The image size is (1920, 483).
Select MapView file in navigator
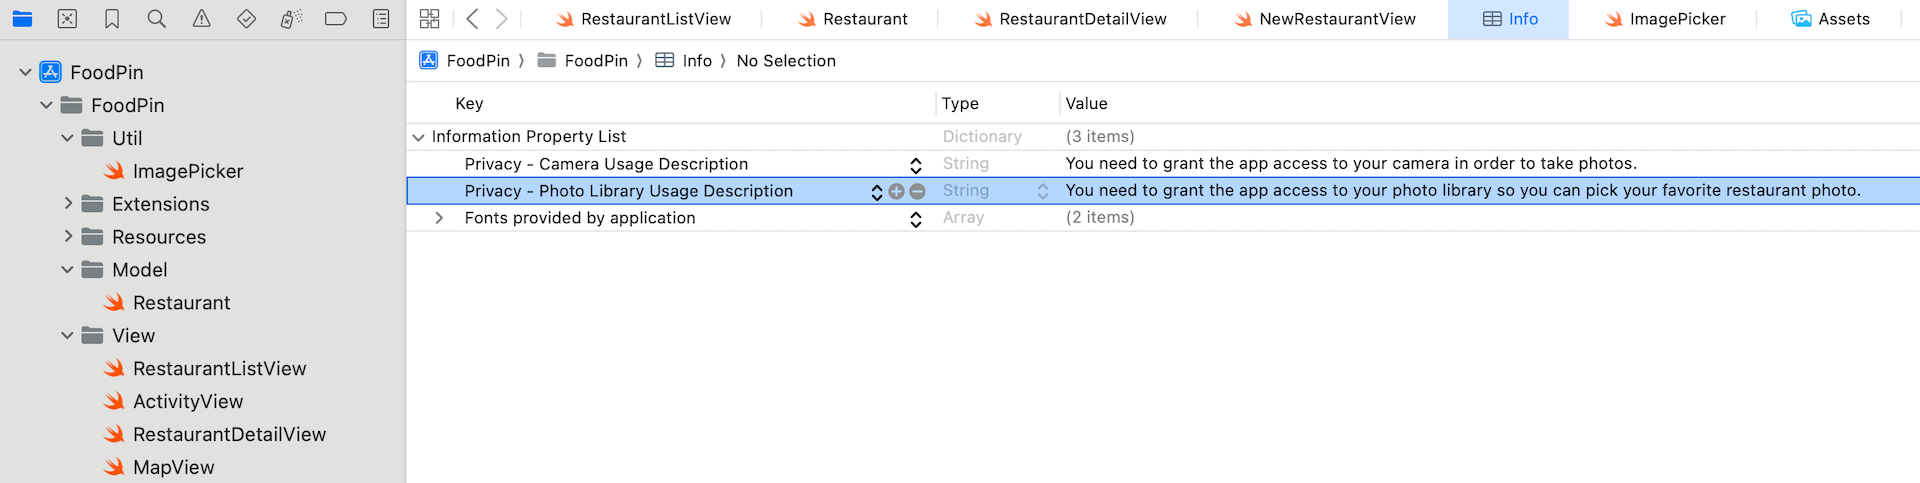click(173, 467)
